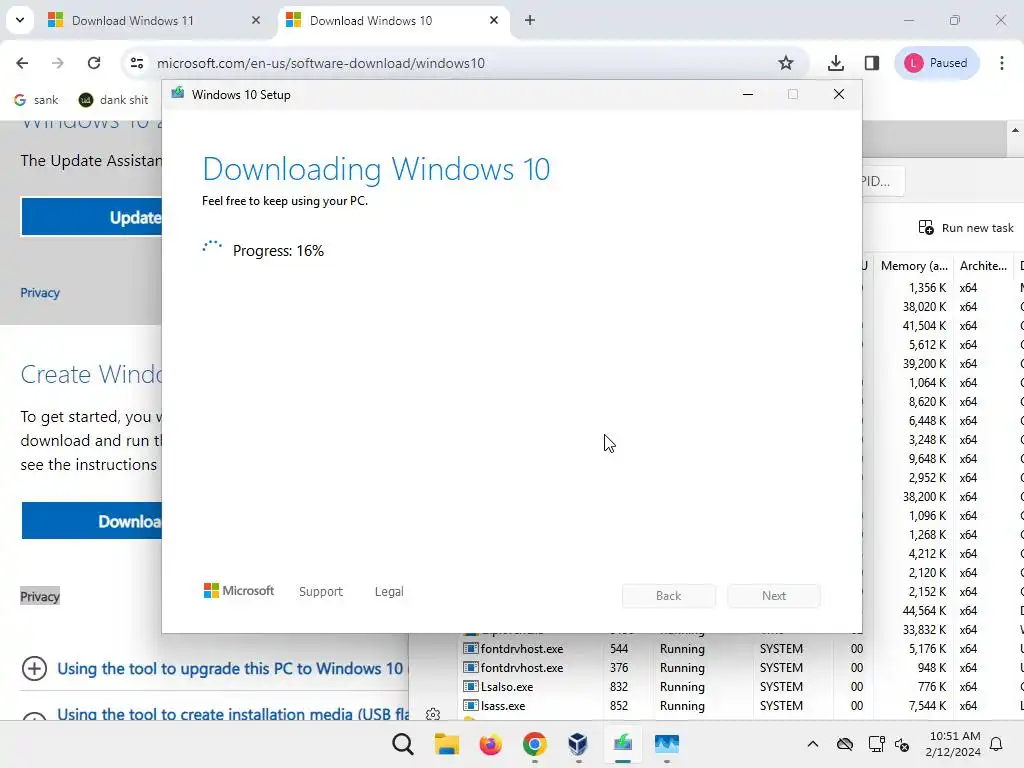Click the Update now blue button

[x=91, y=217]
